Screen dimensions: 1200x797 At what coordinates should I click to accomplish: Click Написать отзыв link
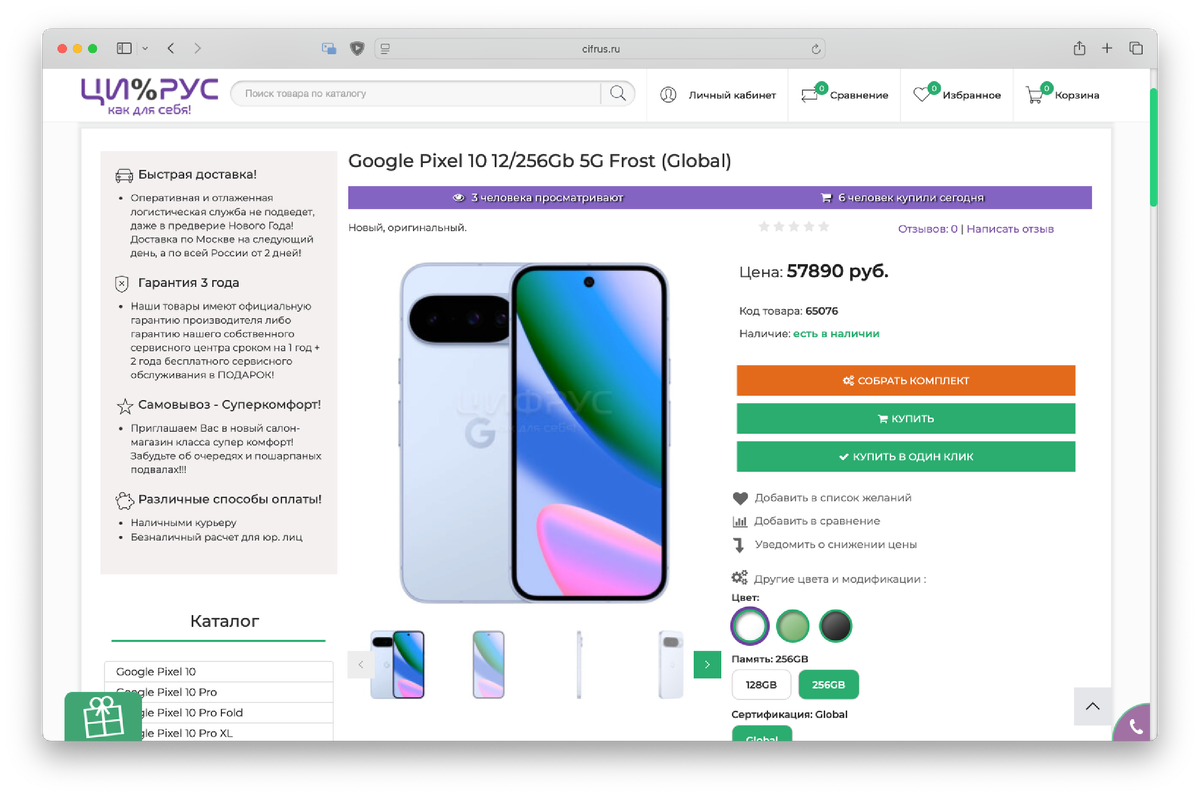coord(1010,229)
